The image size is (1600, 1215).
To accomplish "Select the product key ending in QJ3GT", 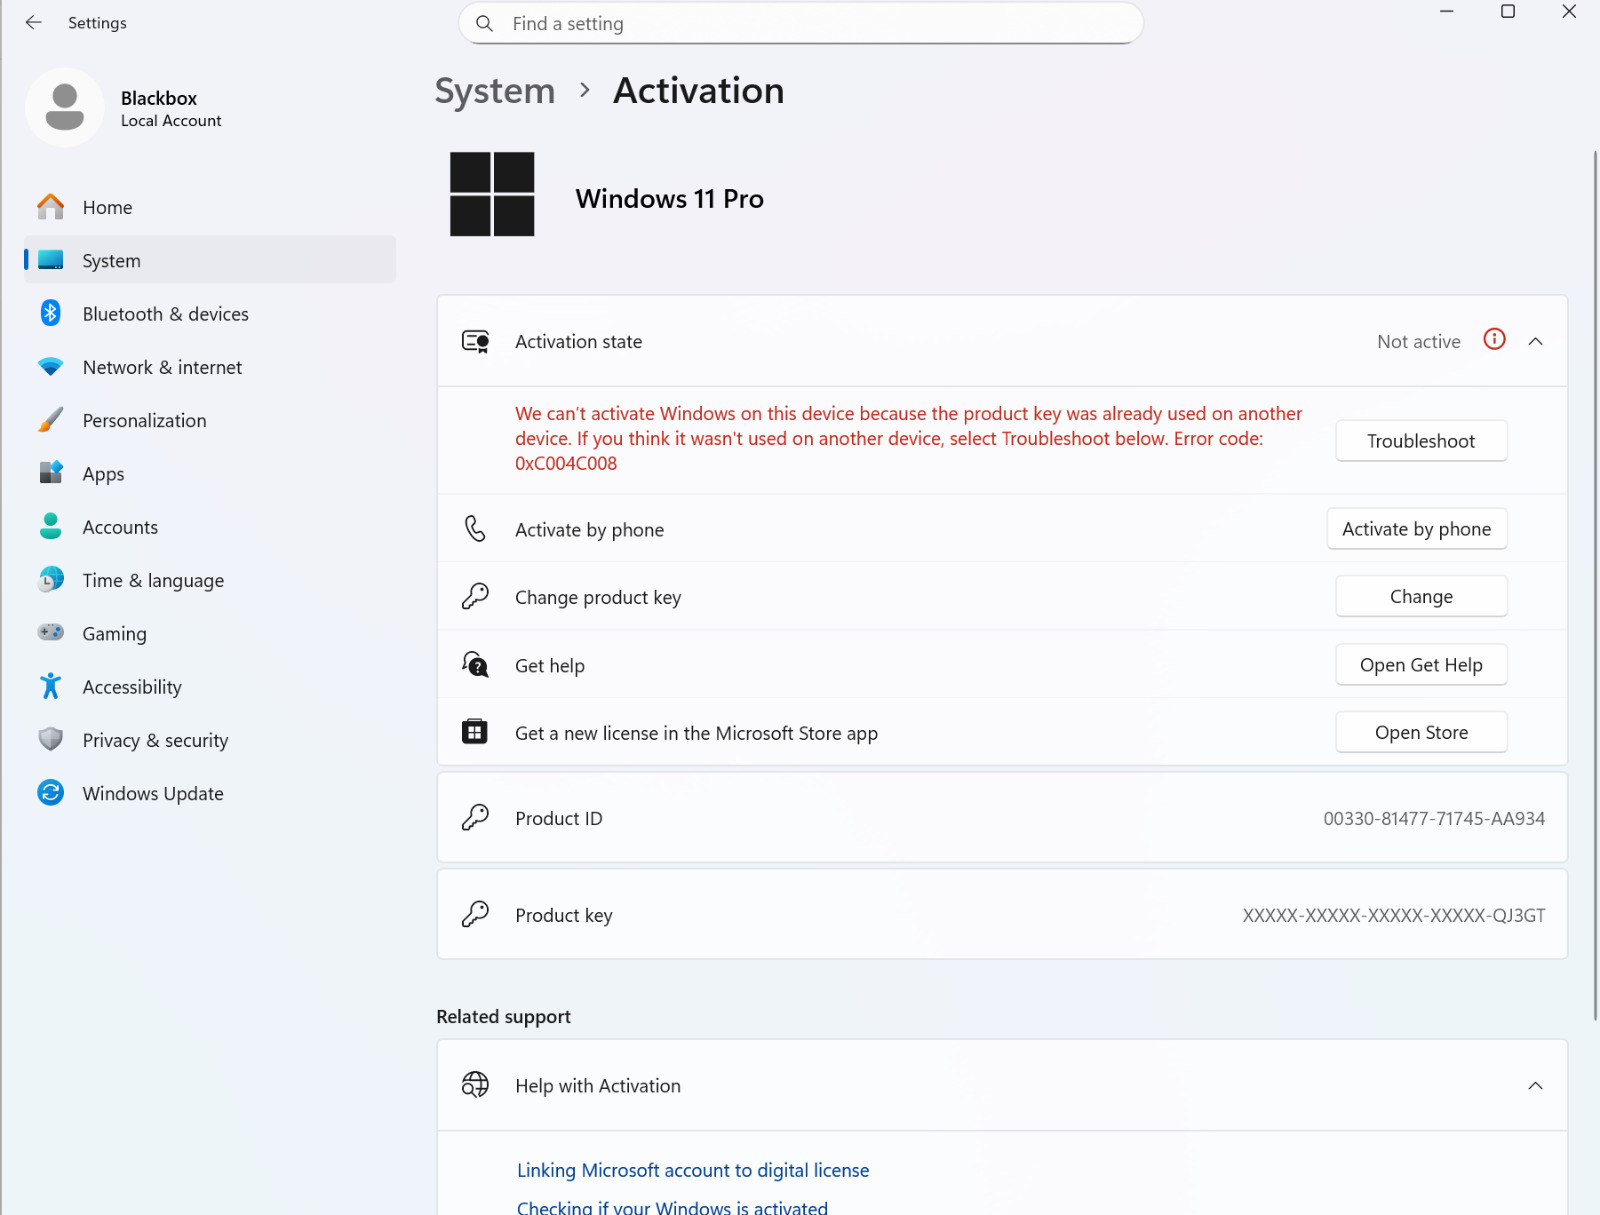I will [1394, 915].
